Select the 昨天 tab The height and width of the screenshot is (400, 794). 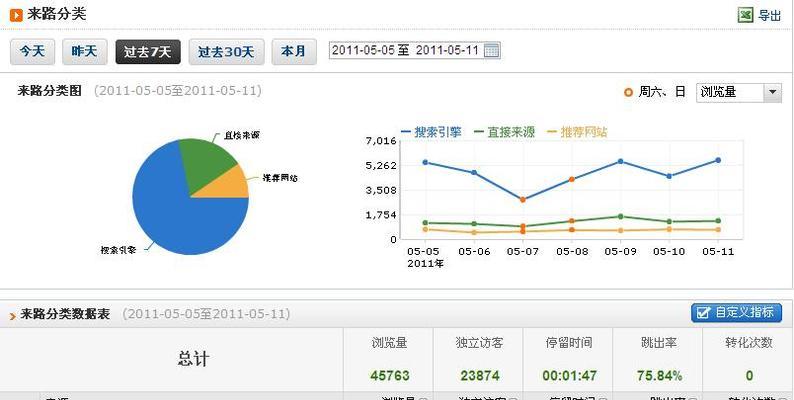click(x=85, y=52)
